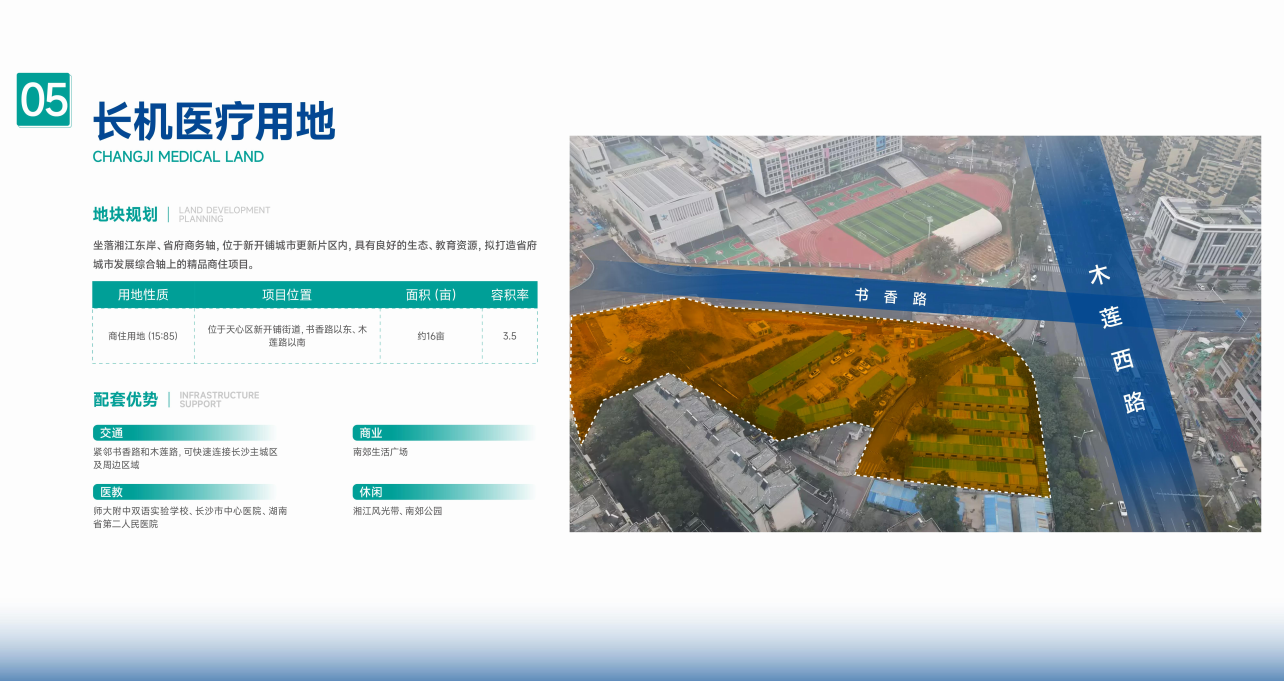Click the 面积 (亩) column header

pos(431,295)
